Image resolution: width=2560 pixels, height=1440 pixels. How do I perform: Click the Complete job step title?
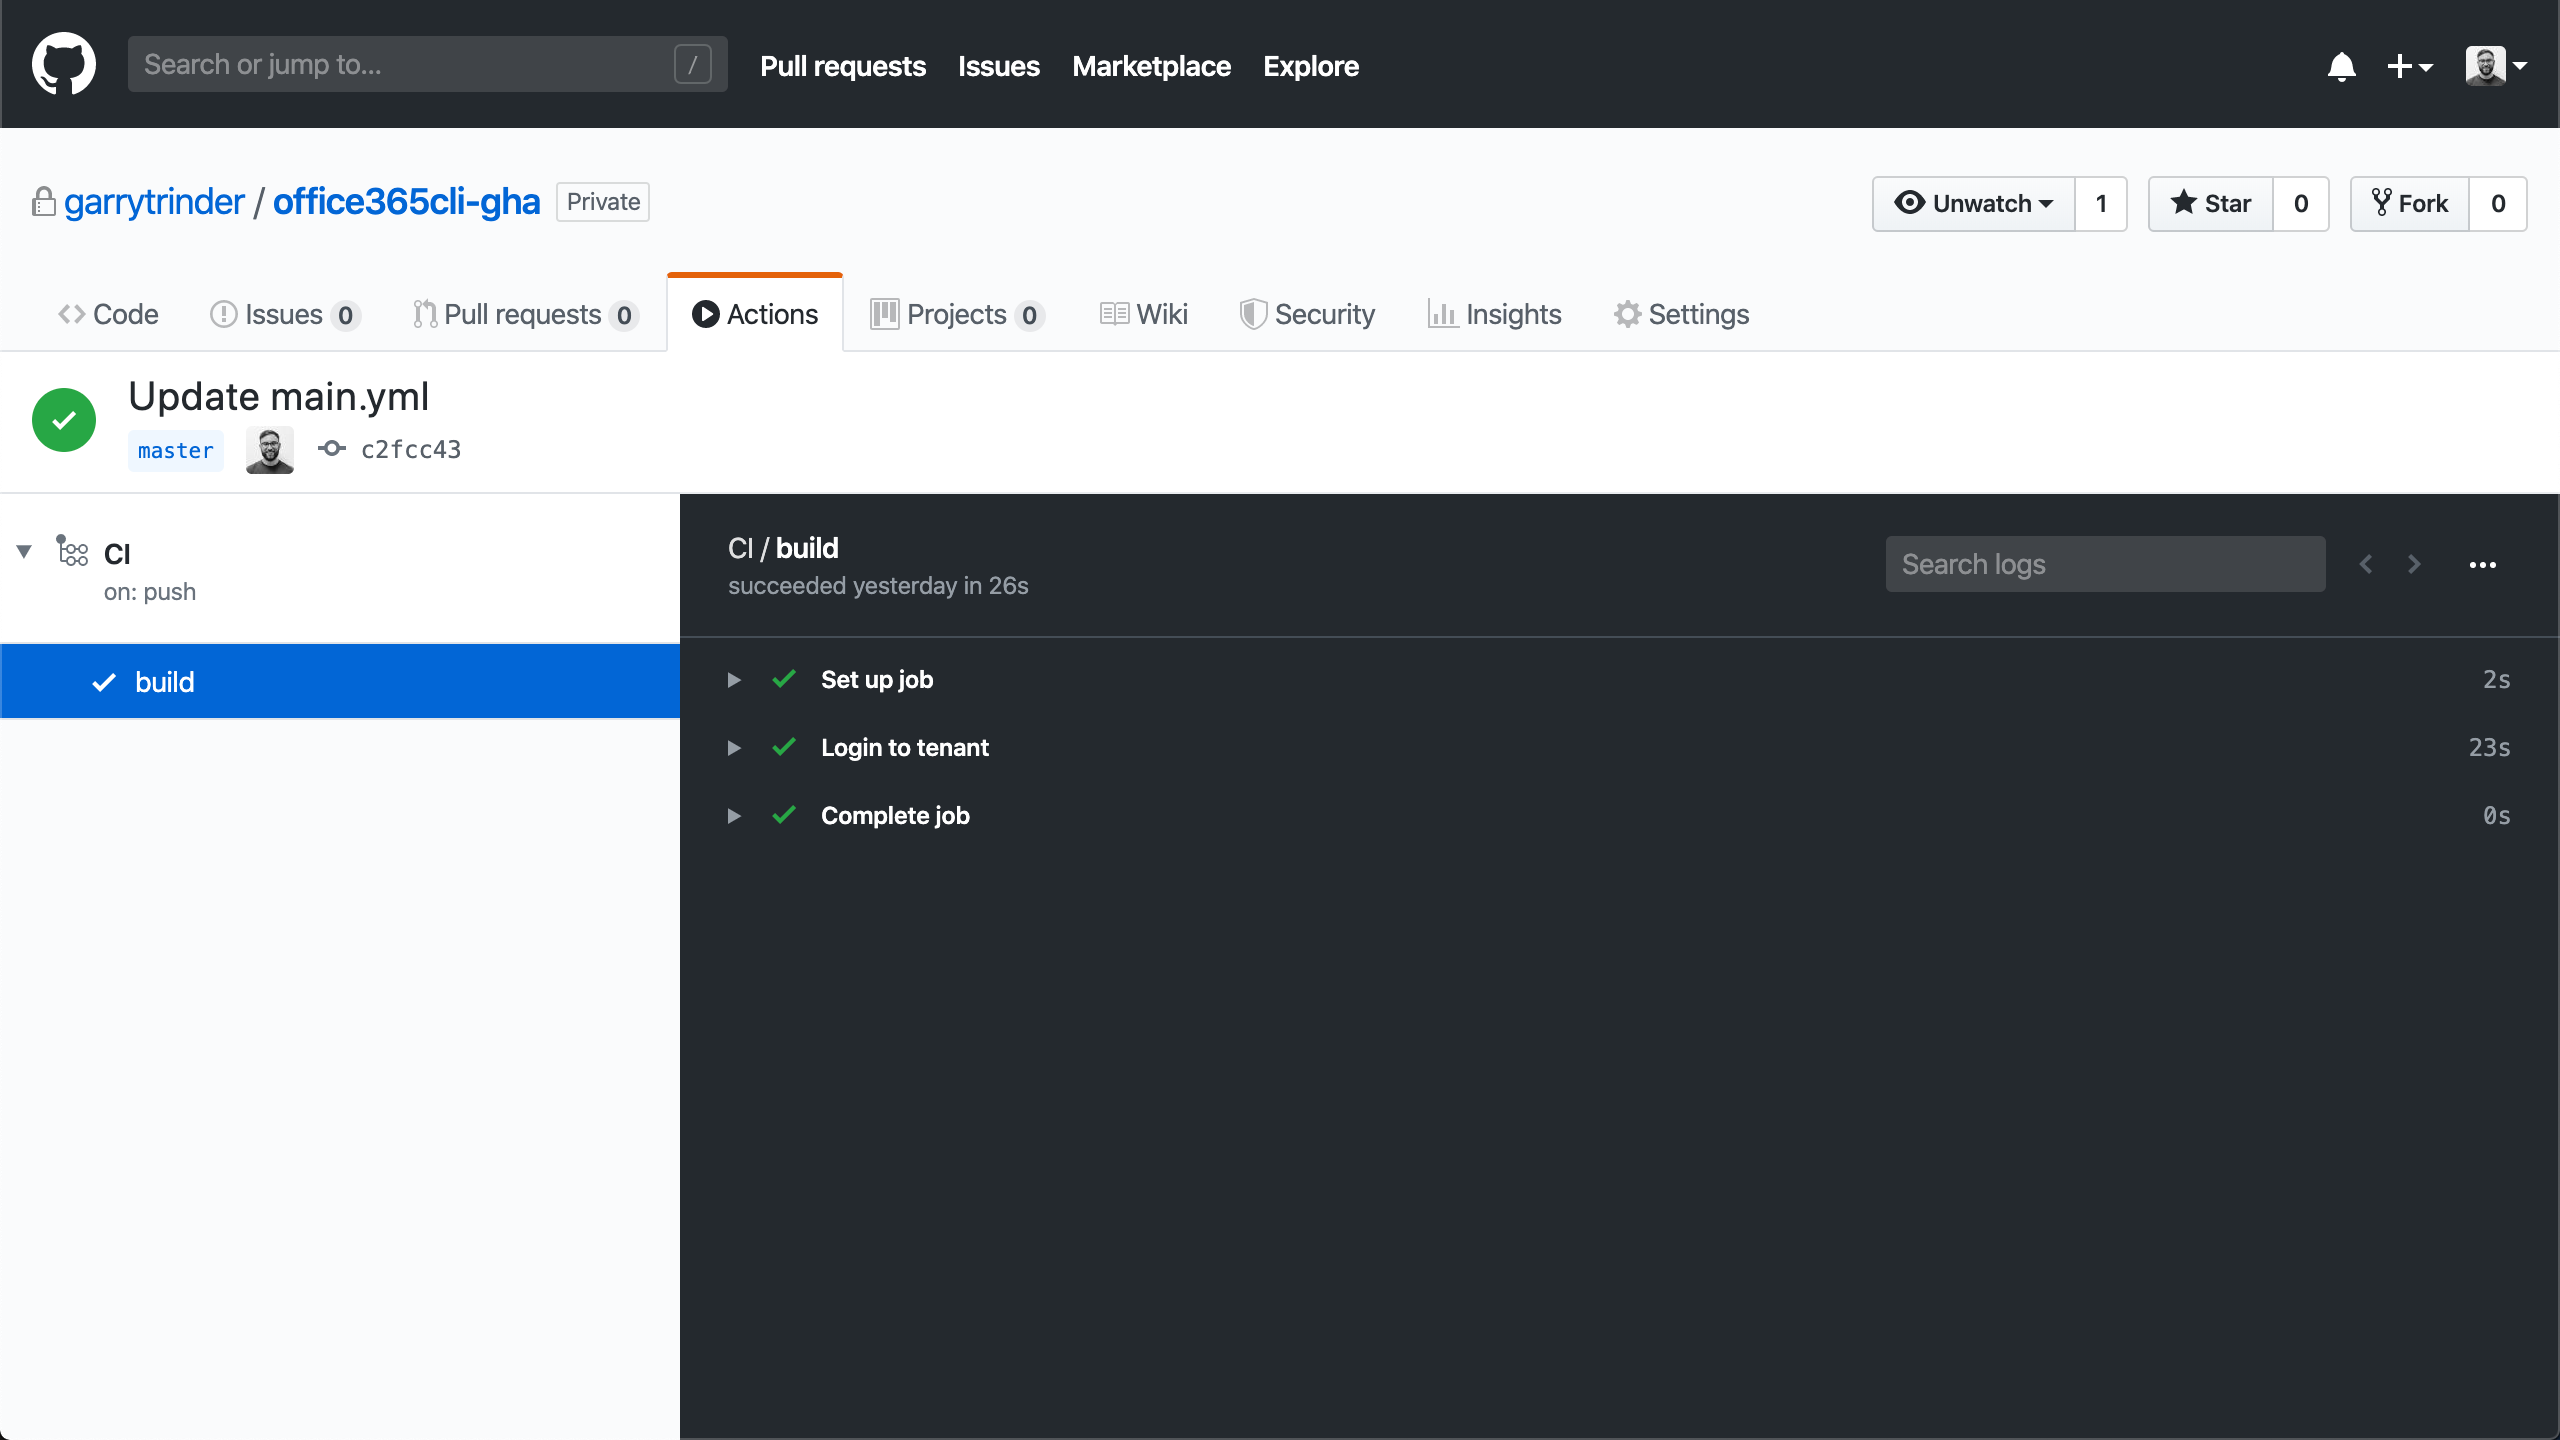click(x=895, y=816)
